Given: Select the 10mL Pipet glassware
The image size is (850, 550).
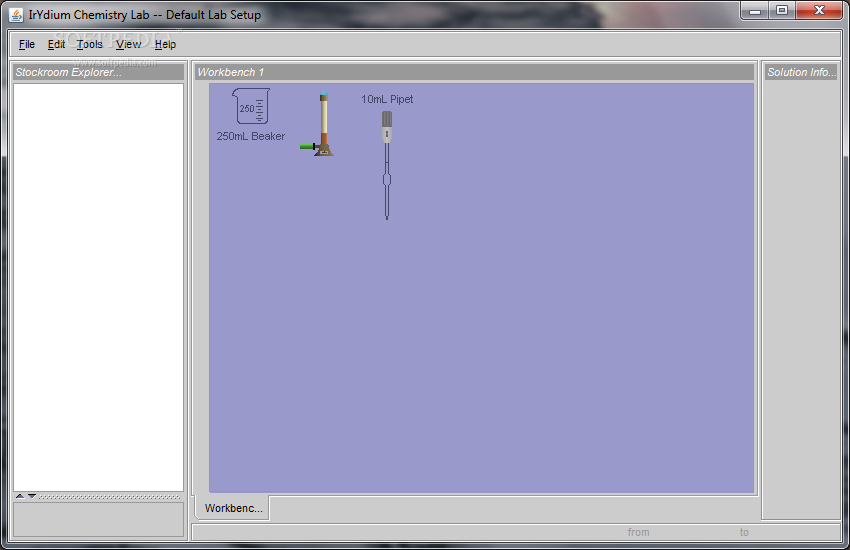Looking at the screenshot, I should (x=387, y=165).
